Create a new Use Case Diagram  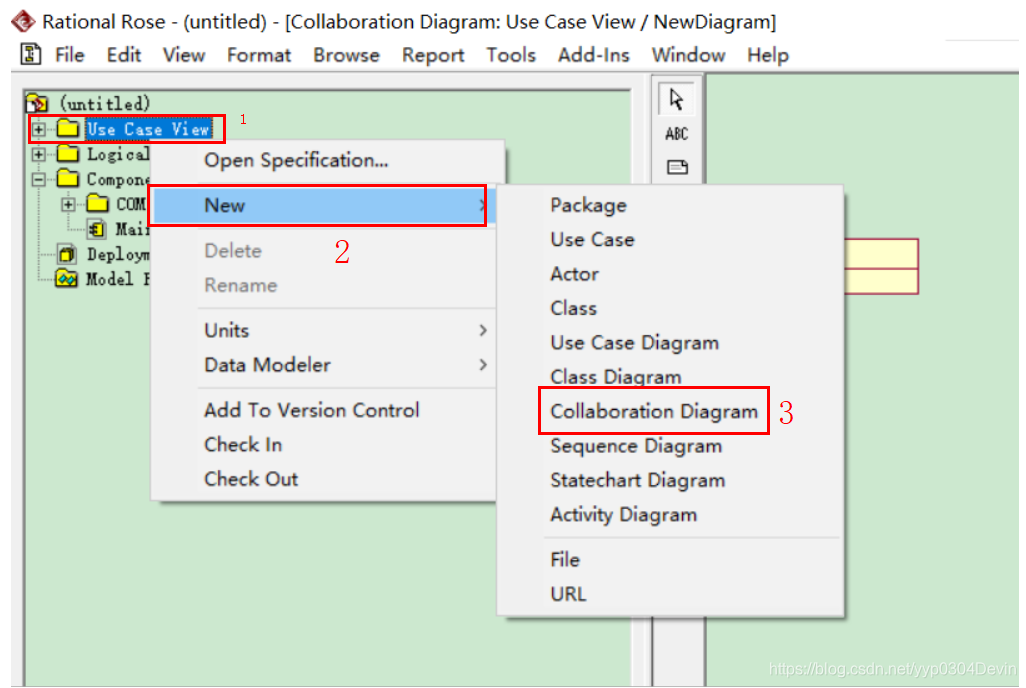tap(670, 343)
